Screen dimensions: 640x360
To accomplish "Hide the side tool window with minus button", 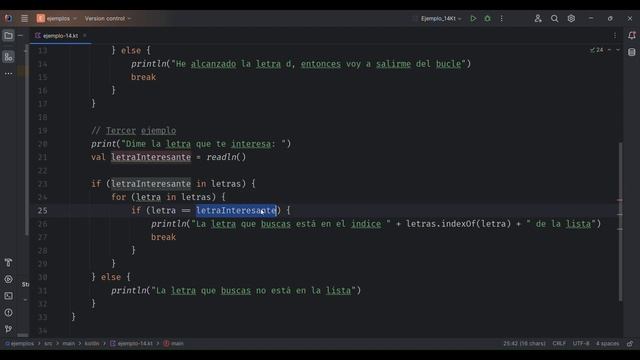I will (x=20, y=36).
